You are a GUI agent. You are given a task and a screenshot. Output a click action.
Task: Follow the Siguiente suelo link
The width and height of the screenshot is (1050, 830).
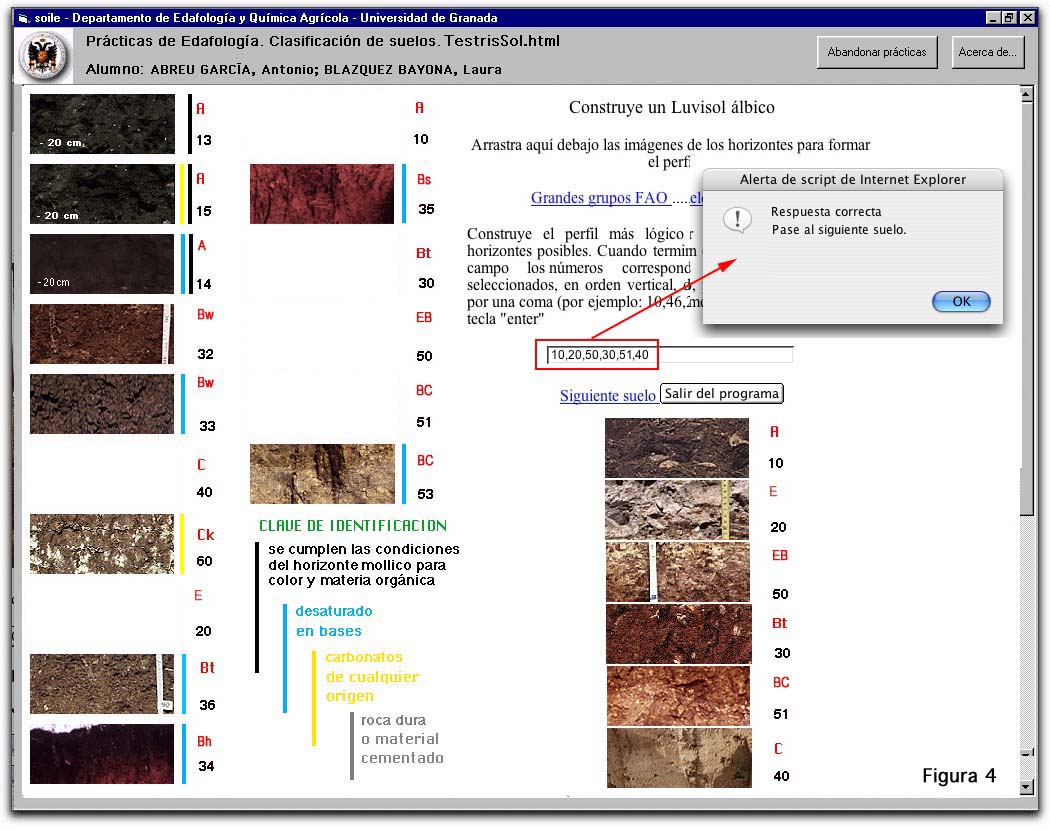[607, 396]
